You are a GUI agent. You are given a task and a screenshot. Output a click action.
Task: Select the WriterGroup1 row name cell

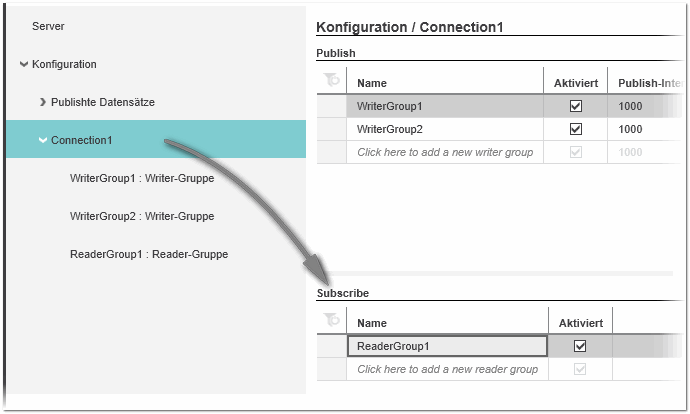[444, 106]
